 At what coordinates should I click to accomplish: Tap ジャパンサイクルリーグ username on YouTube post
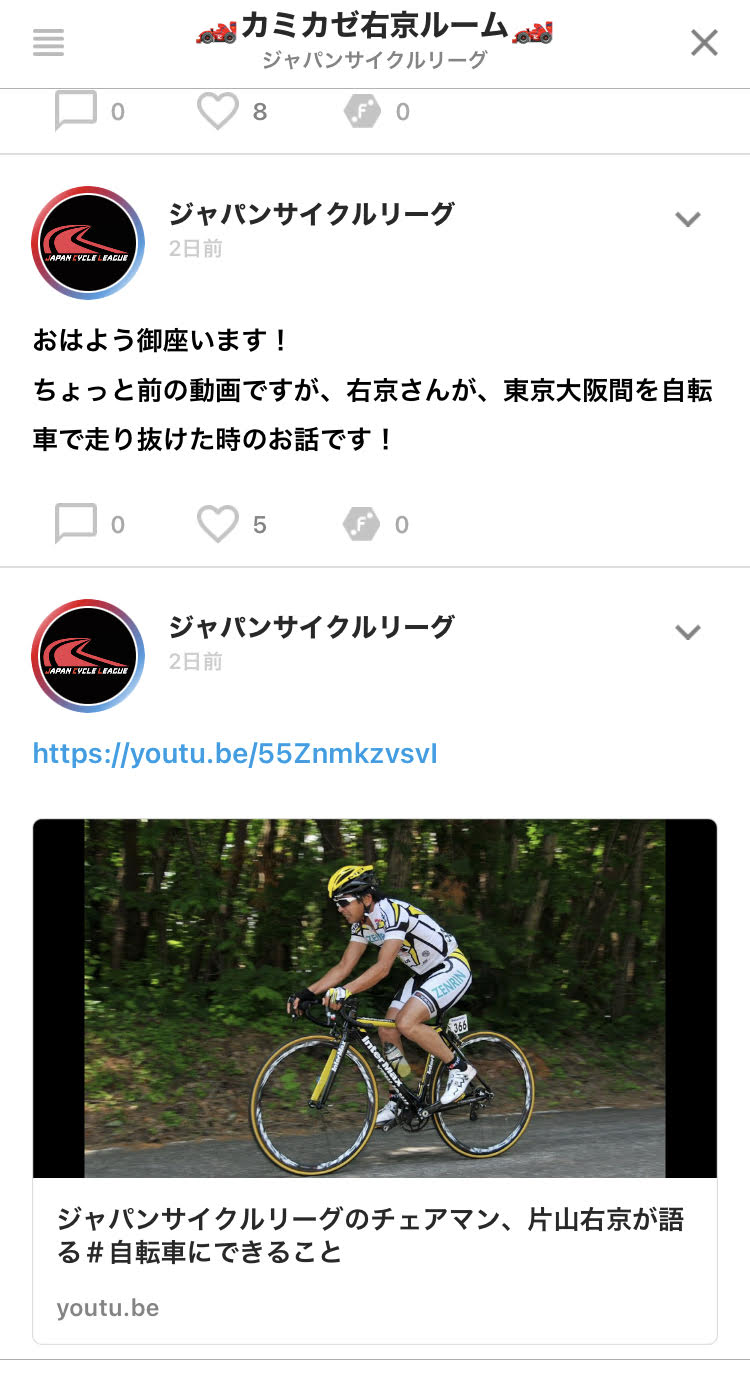click(311, 627)
